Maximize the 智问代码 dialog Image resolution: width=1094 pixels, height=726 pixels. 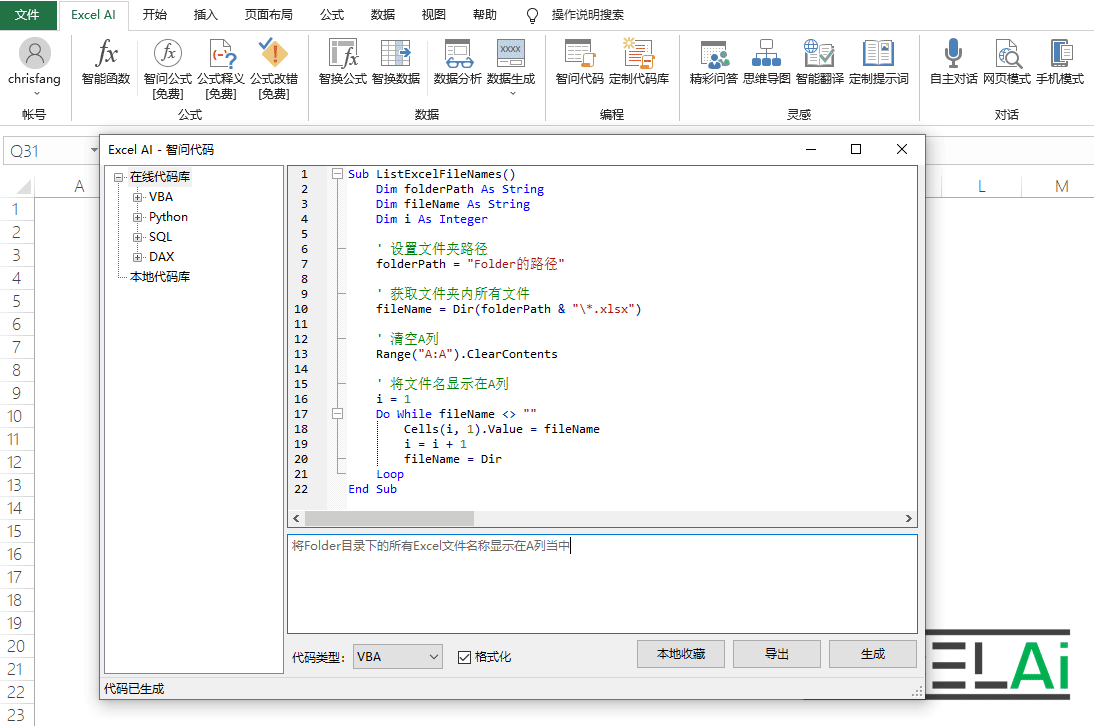(856, 149)
